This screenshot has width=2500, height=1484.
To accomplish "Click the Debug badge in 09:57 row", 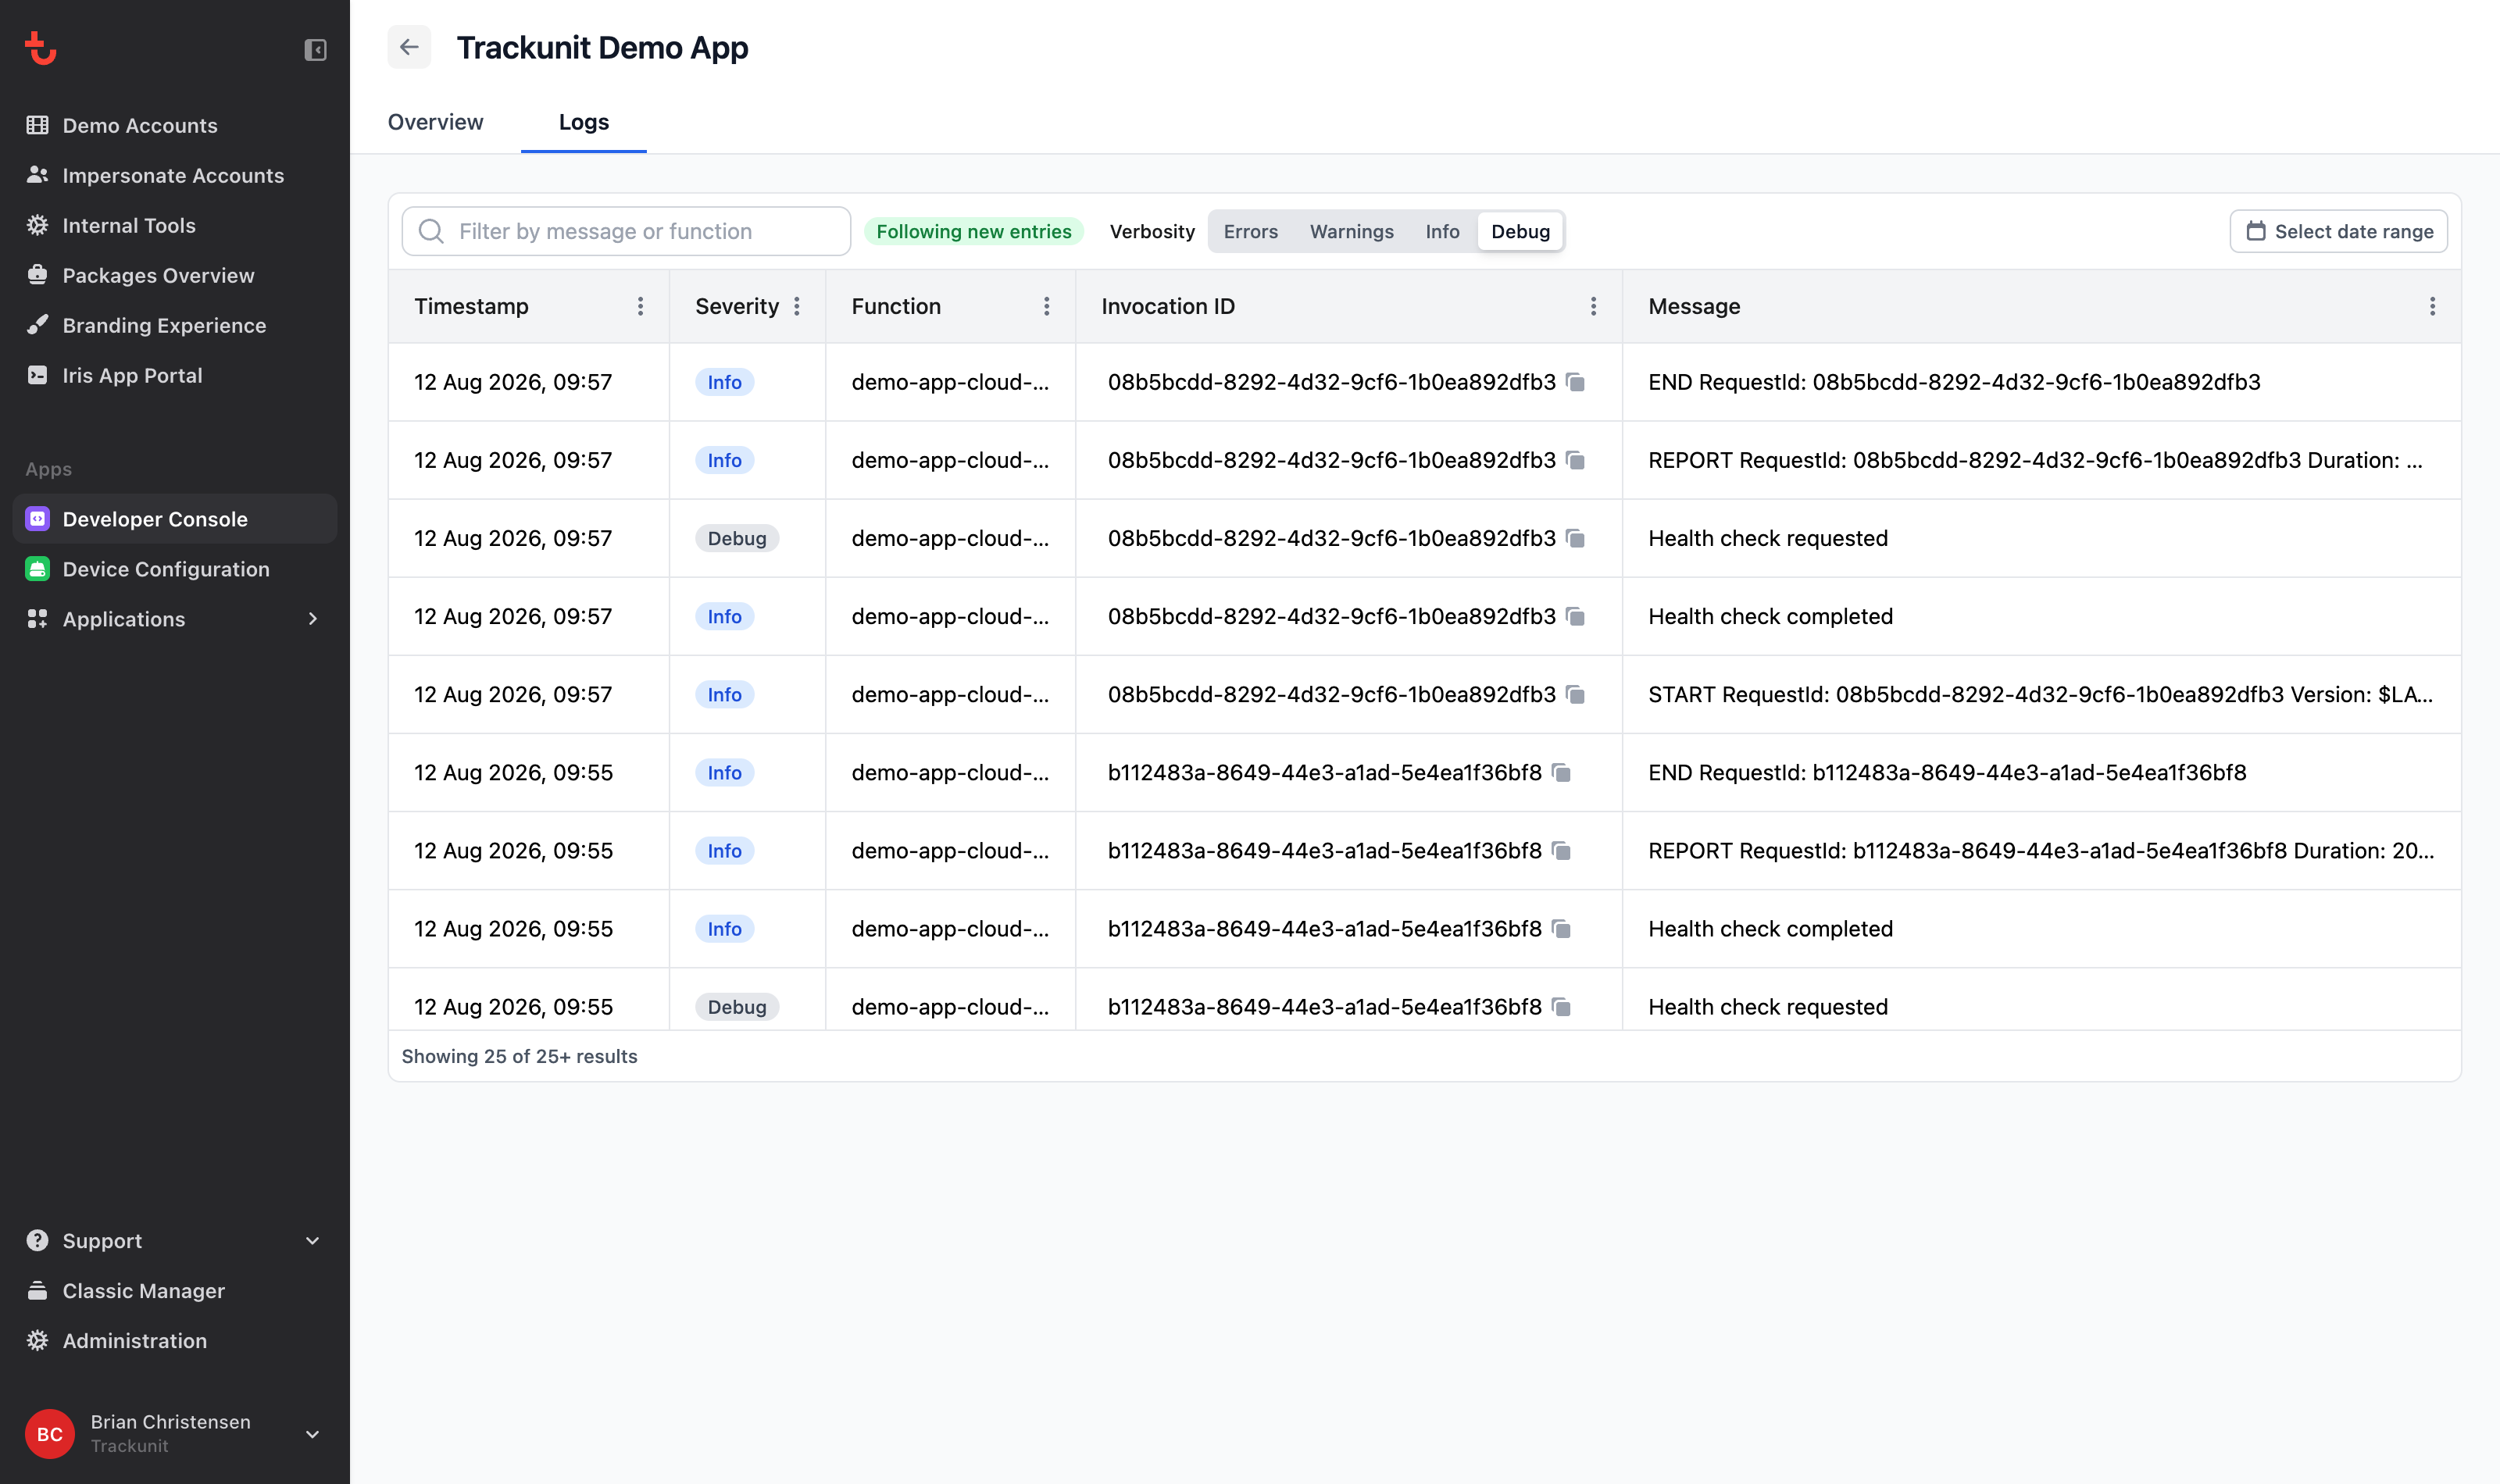I will click(x=737, y=538).
